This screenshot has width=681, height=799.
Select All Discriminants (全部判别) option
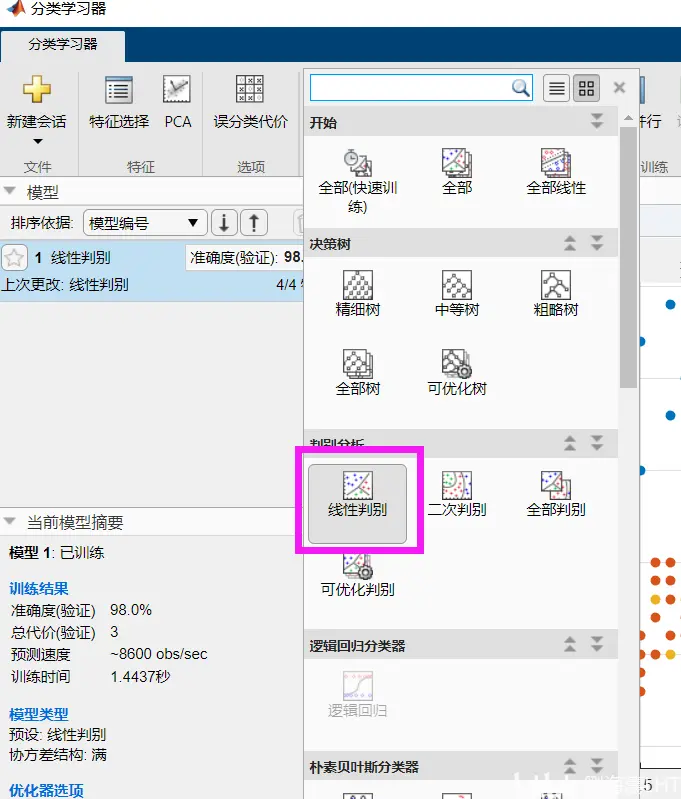(x=556, y=494)
